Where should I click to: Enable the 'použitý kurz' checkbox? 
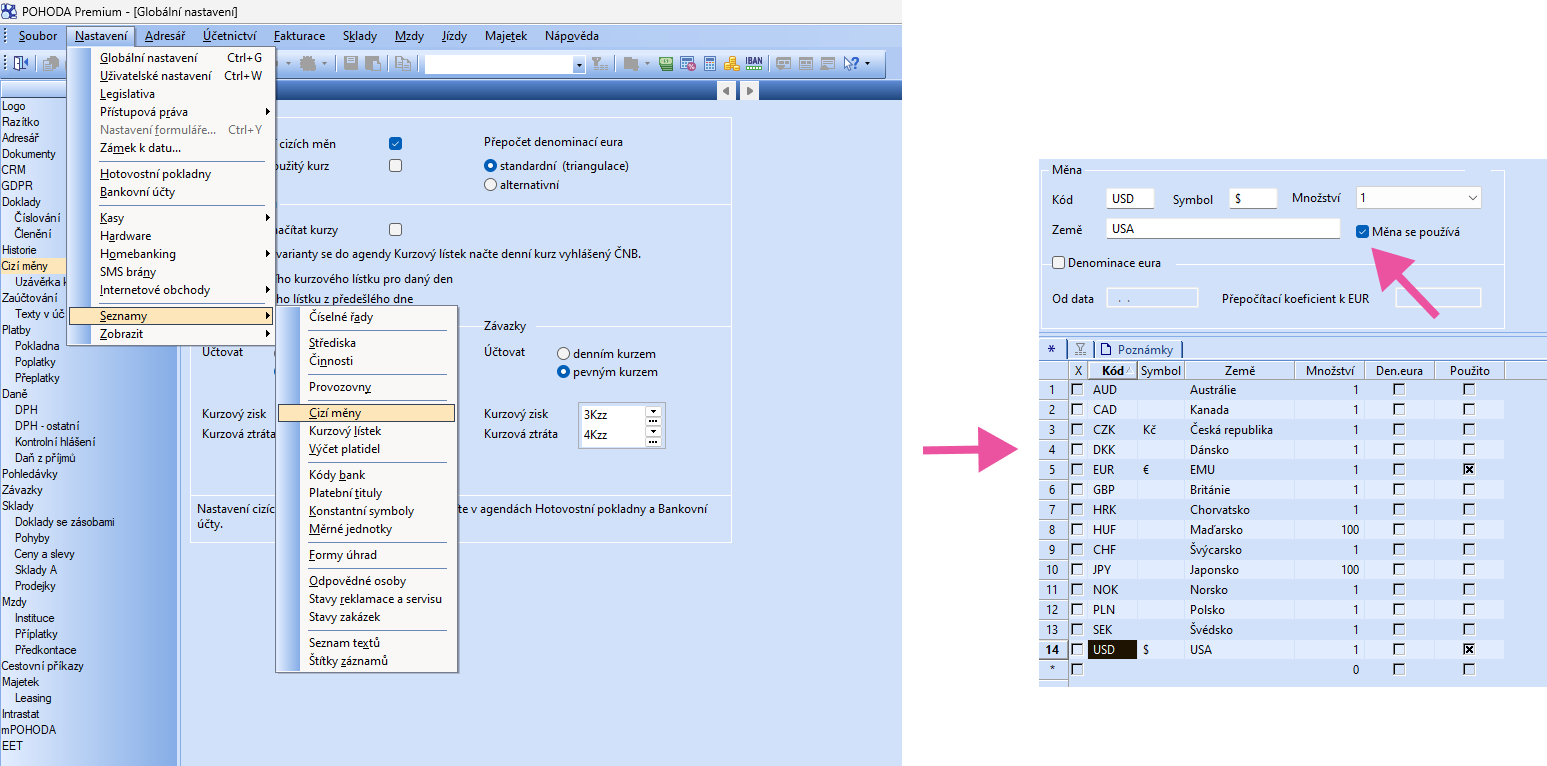tap(395, 166)
